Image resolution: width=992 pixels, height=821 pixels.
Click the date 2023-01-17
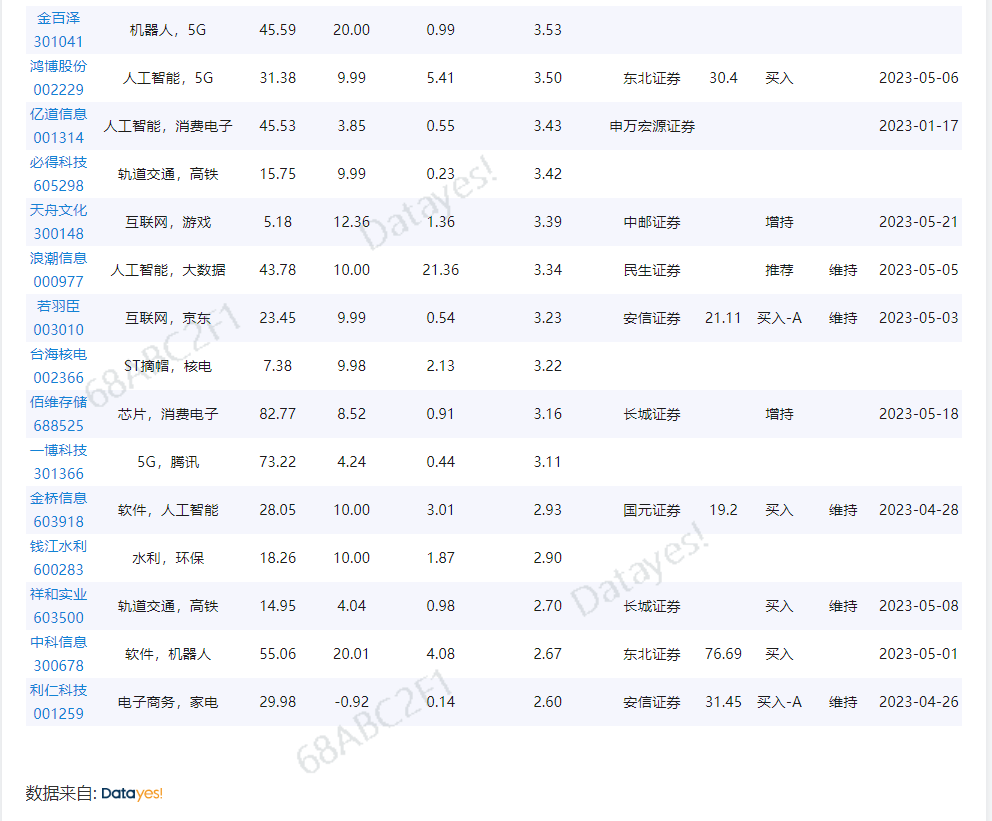coord(918,126)
